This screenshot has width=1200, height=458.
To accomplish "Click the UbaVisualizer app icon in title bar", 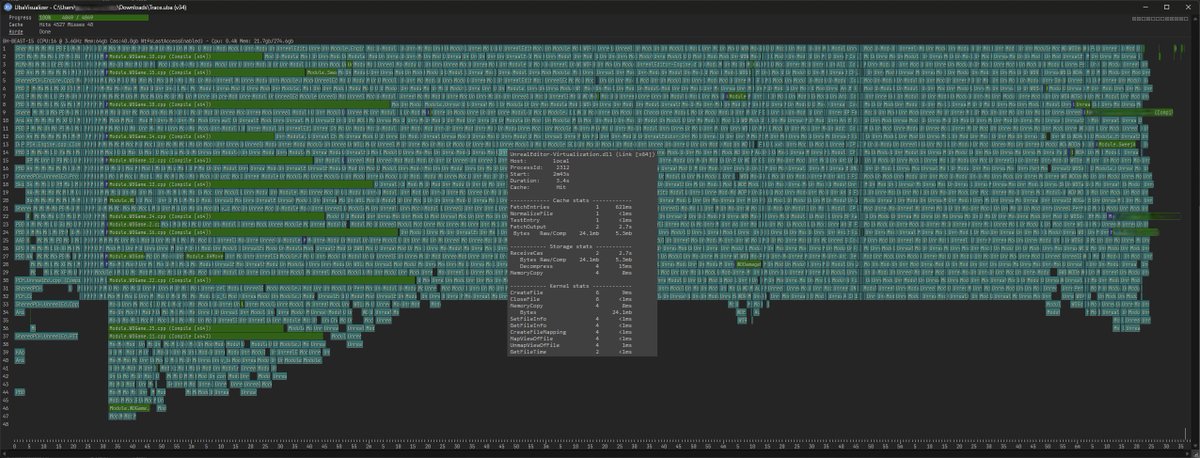I will point(6,5).
